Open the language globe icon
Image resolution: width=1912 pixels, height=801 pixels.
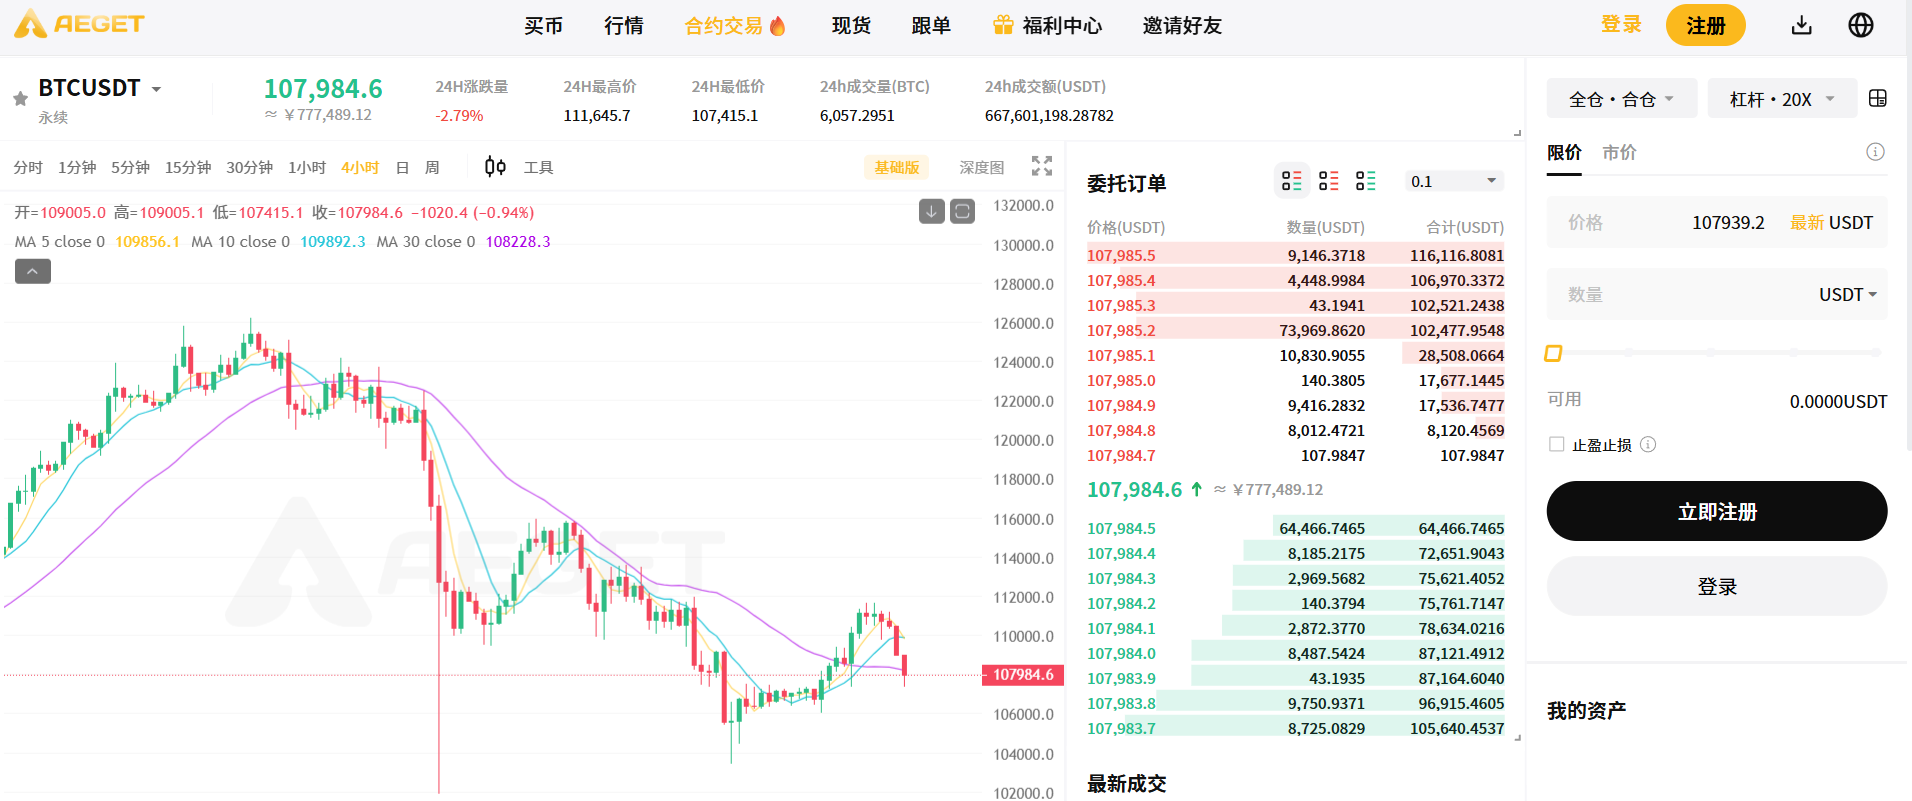[x=1860, y=25]
